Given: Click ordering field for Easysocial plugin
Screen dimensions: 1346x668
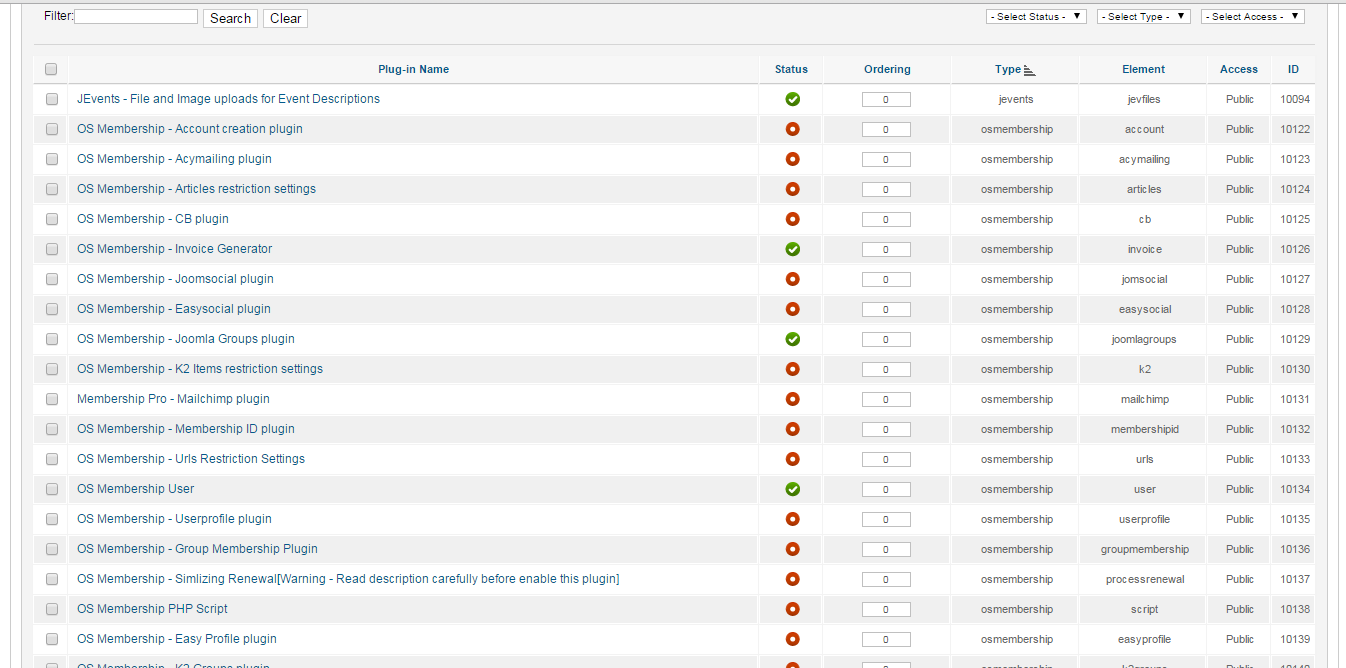Looking at the screenshot, I should (x=886, y=309).
